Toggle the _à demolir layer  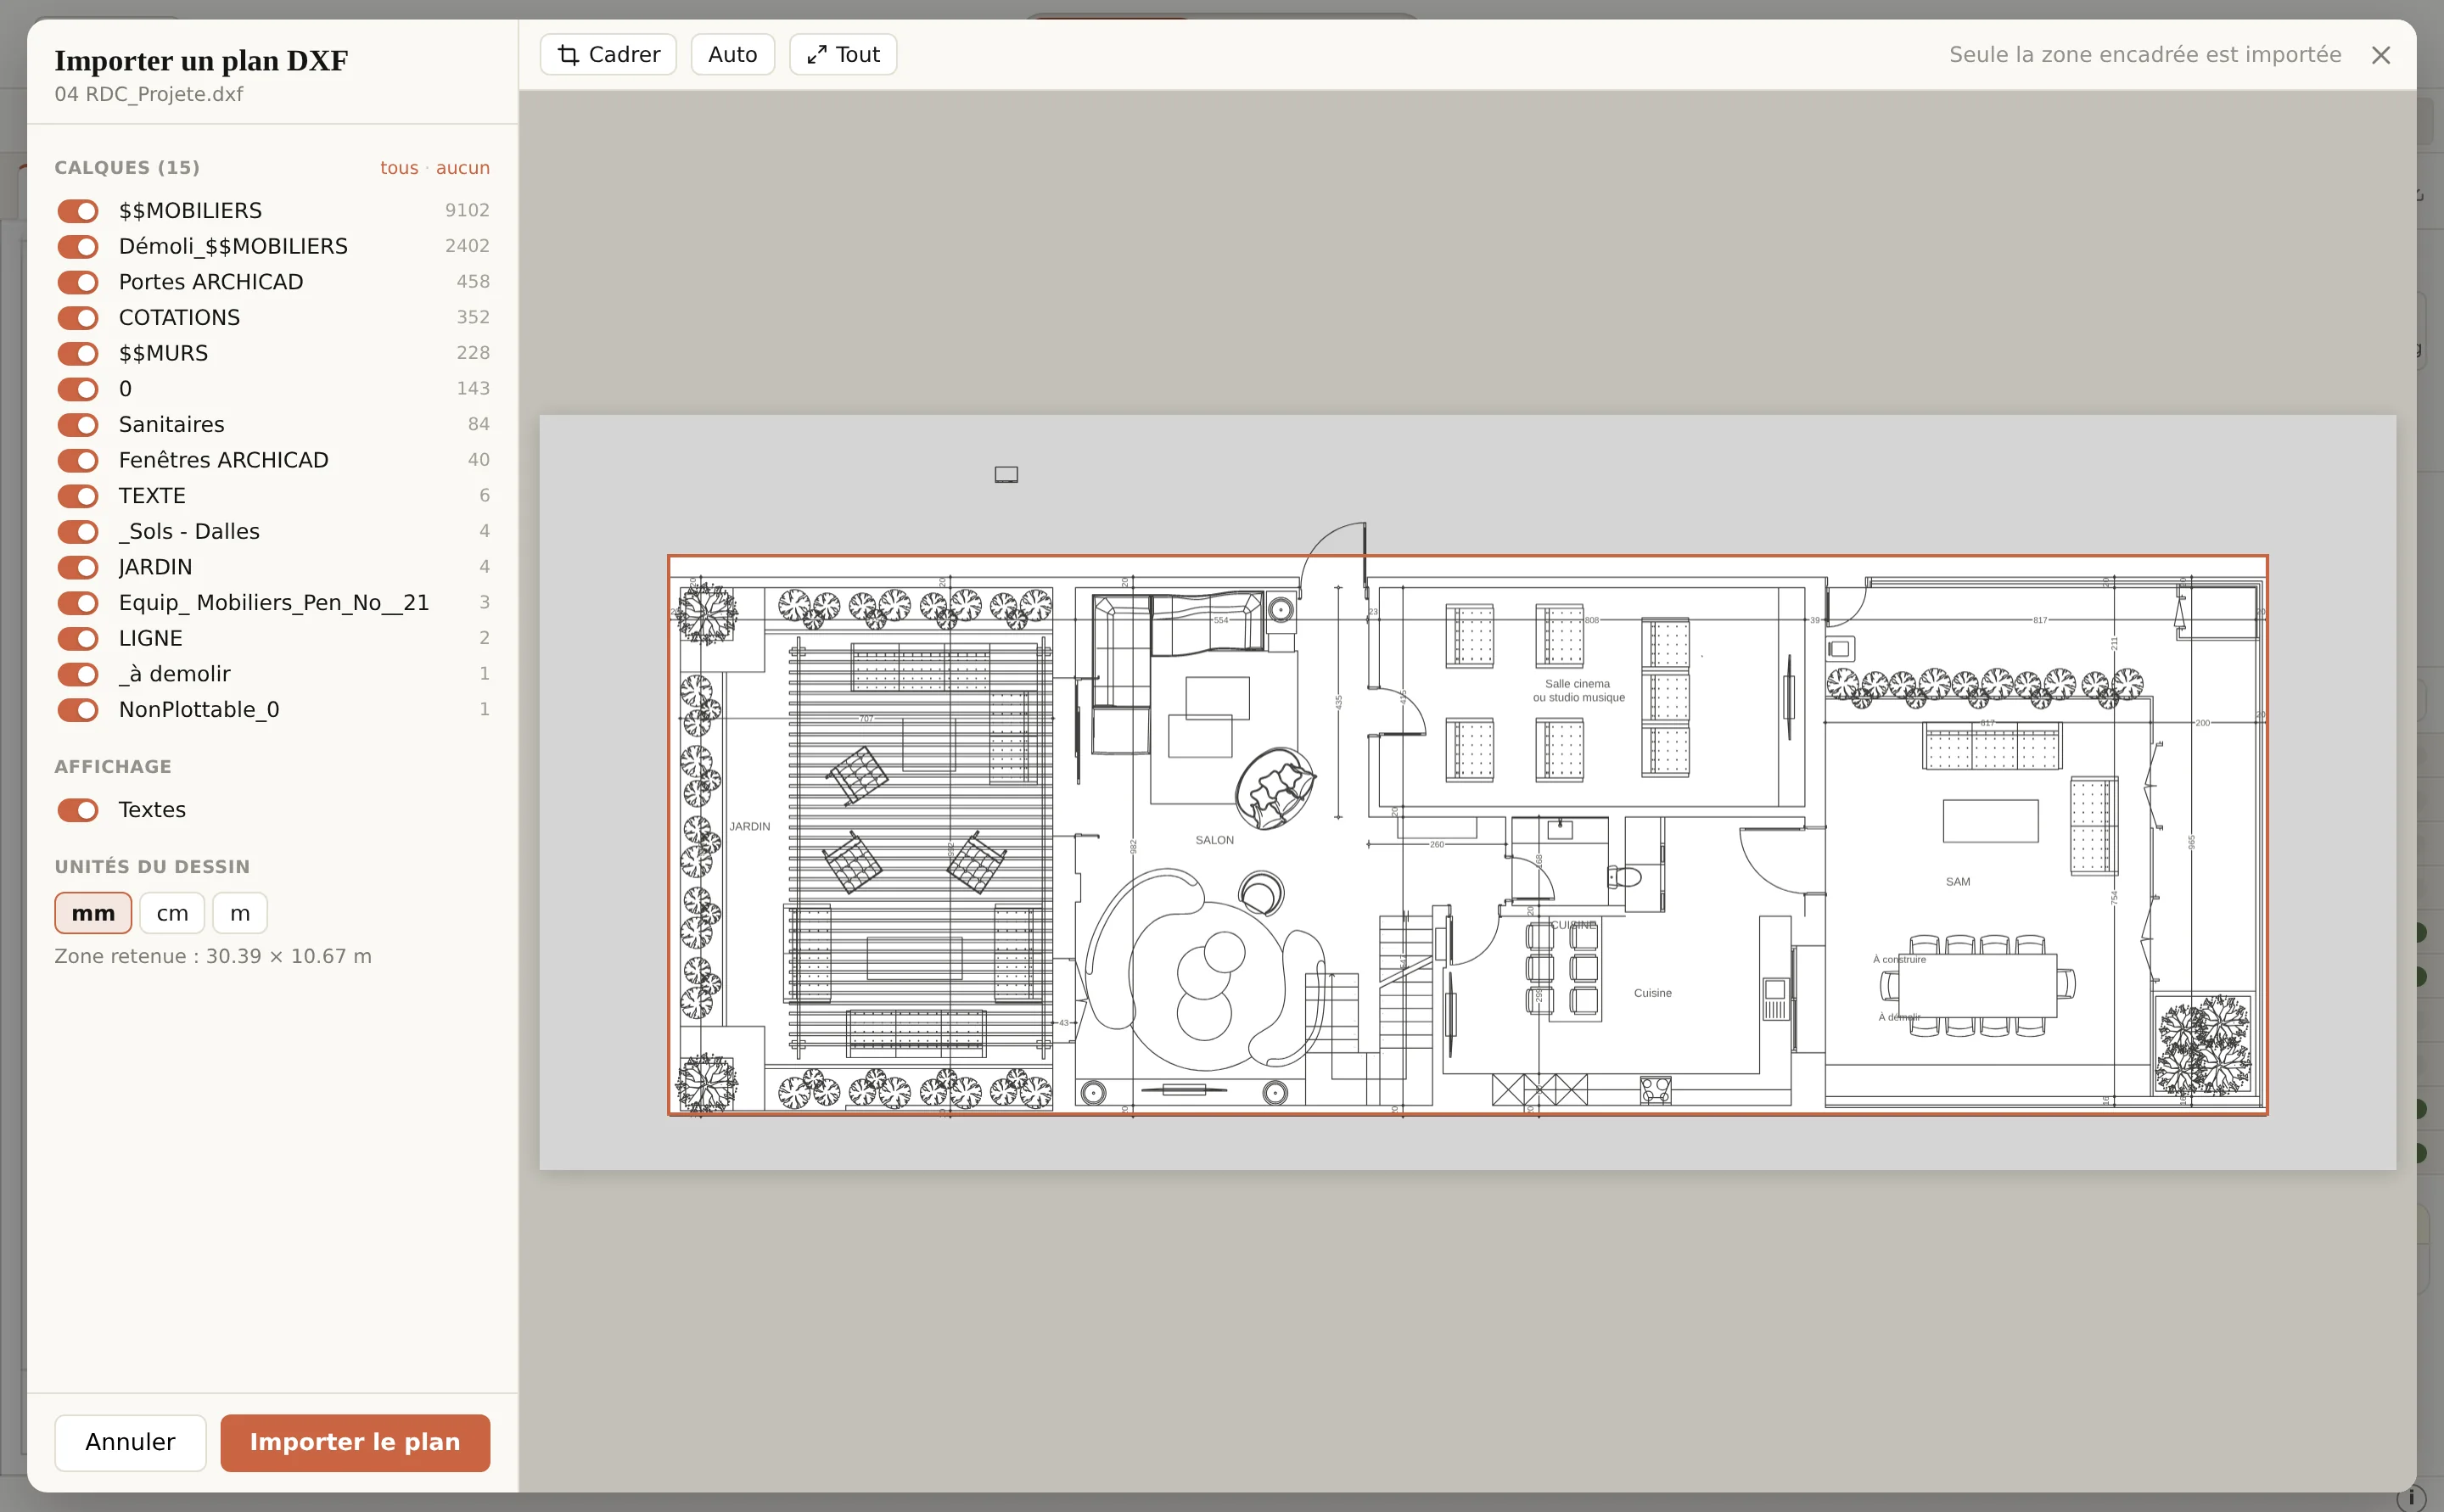[78, 674]
